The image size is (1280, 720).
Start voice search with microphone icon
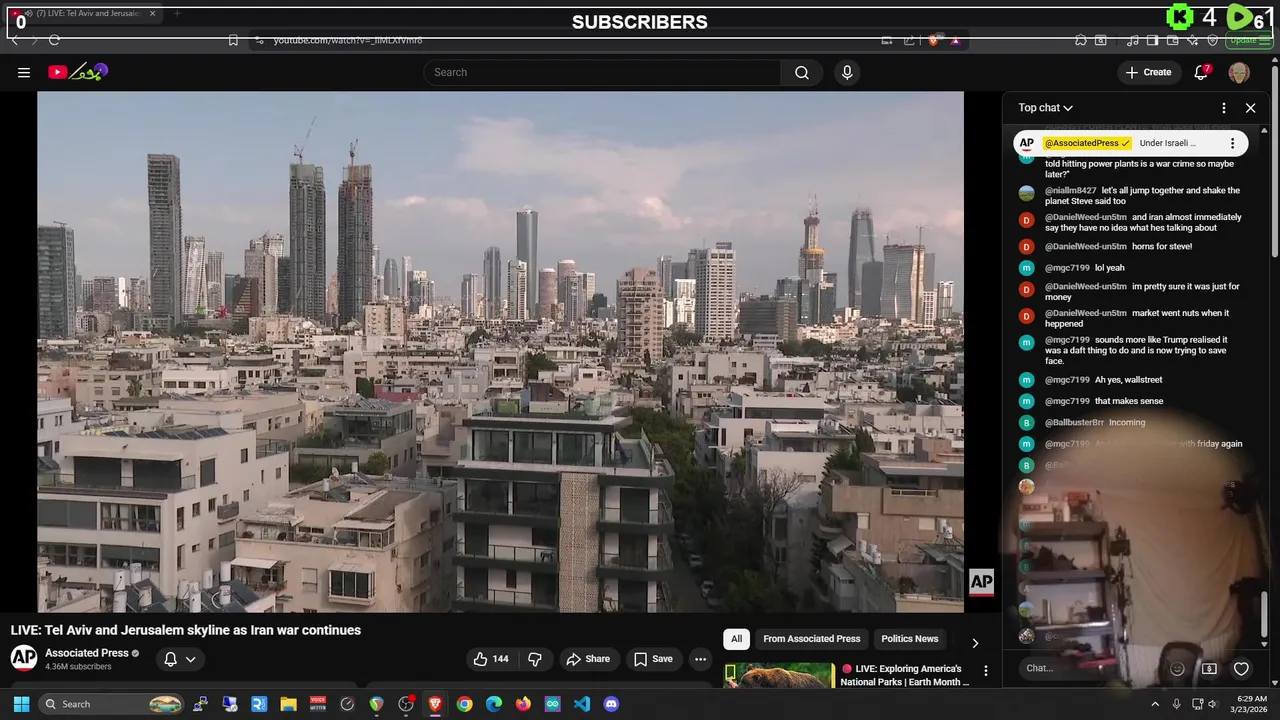tap(847, 72)
